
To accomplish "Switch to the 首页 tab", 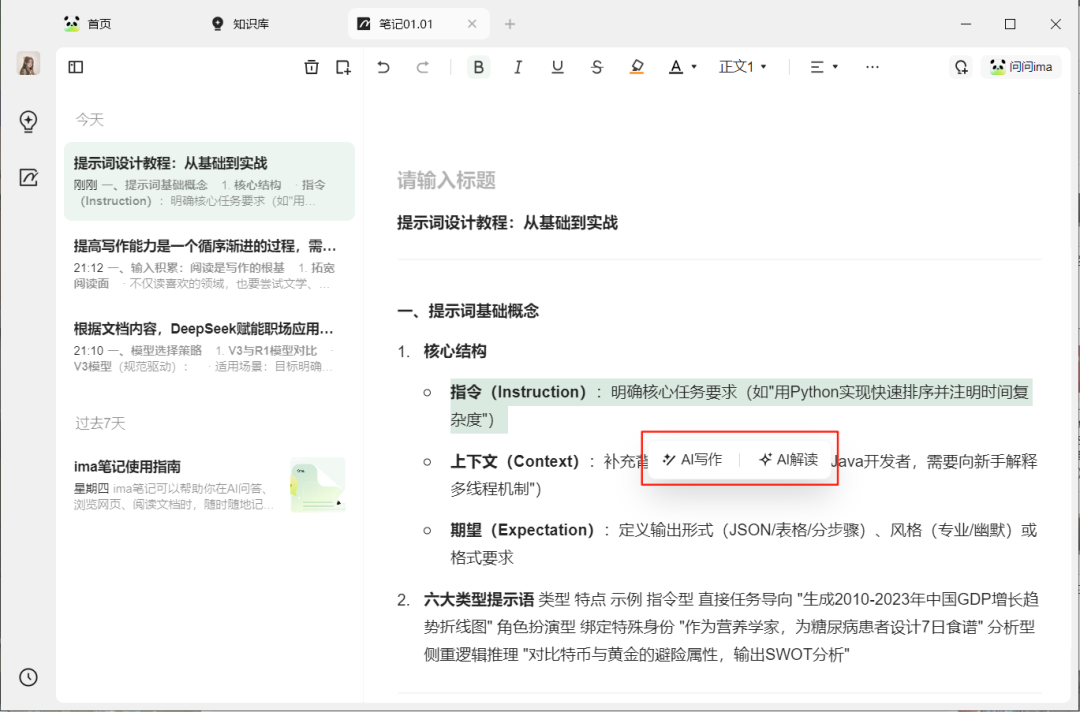I will (x=88, y=23).
